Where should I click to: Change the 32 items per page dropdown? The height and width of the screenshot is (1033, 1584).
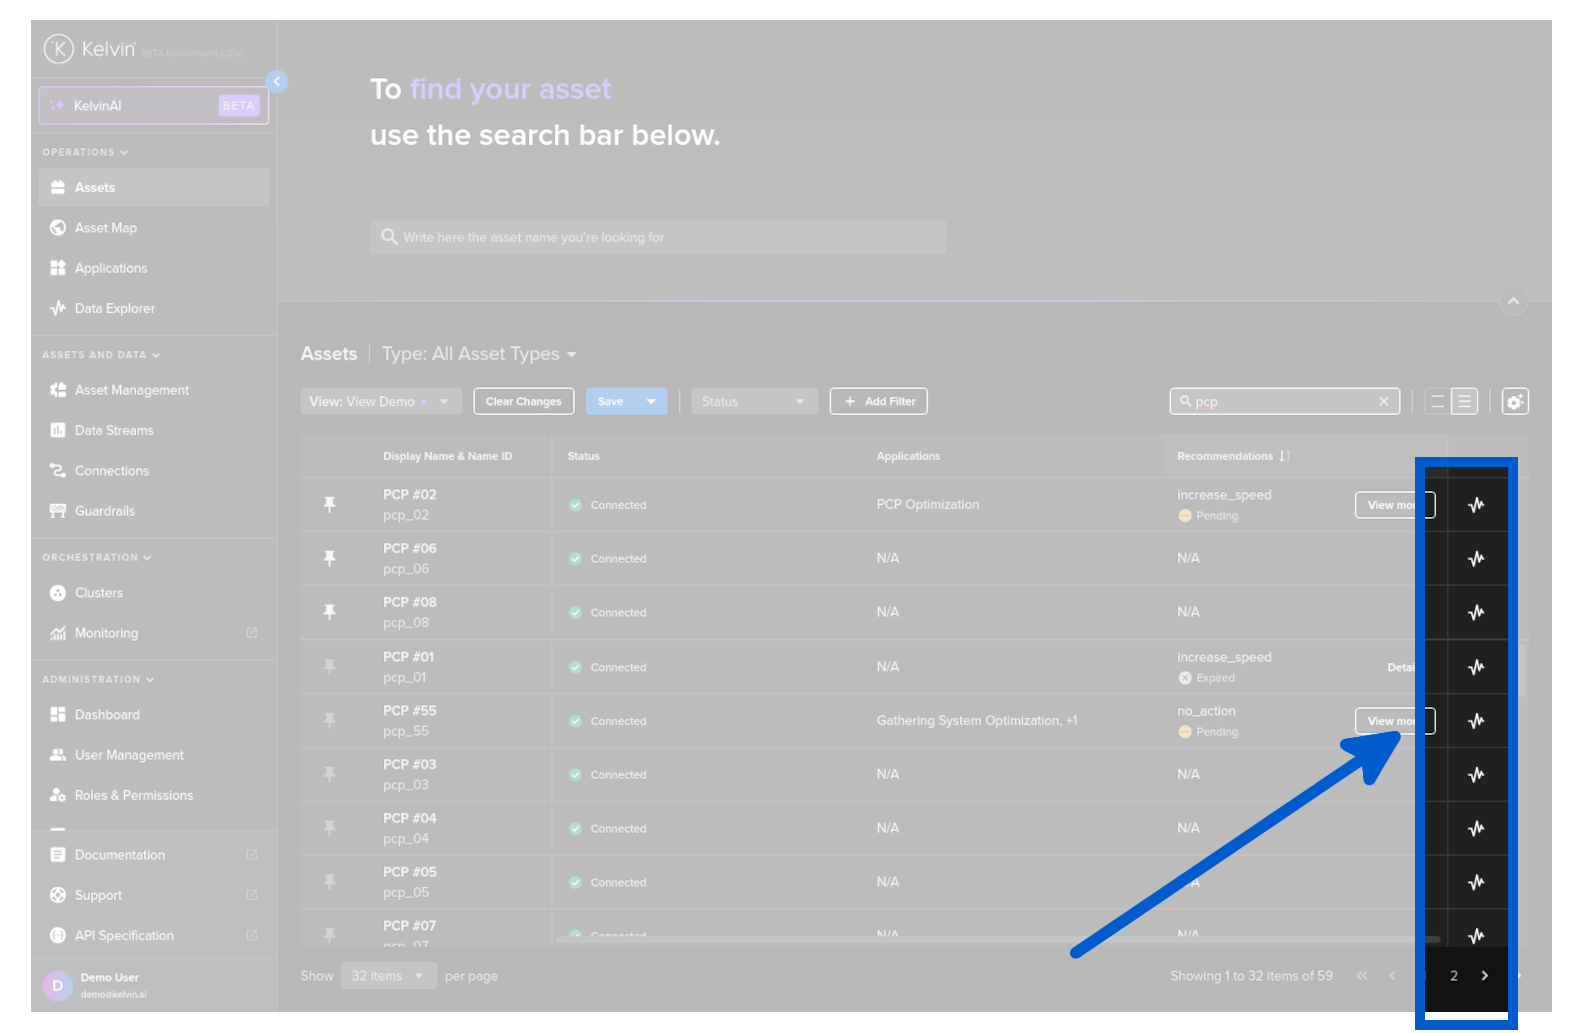click(388, 976)
